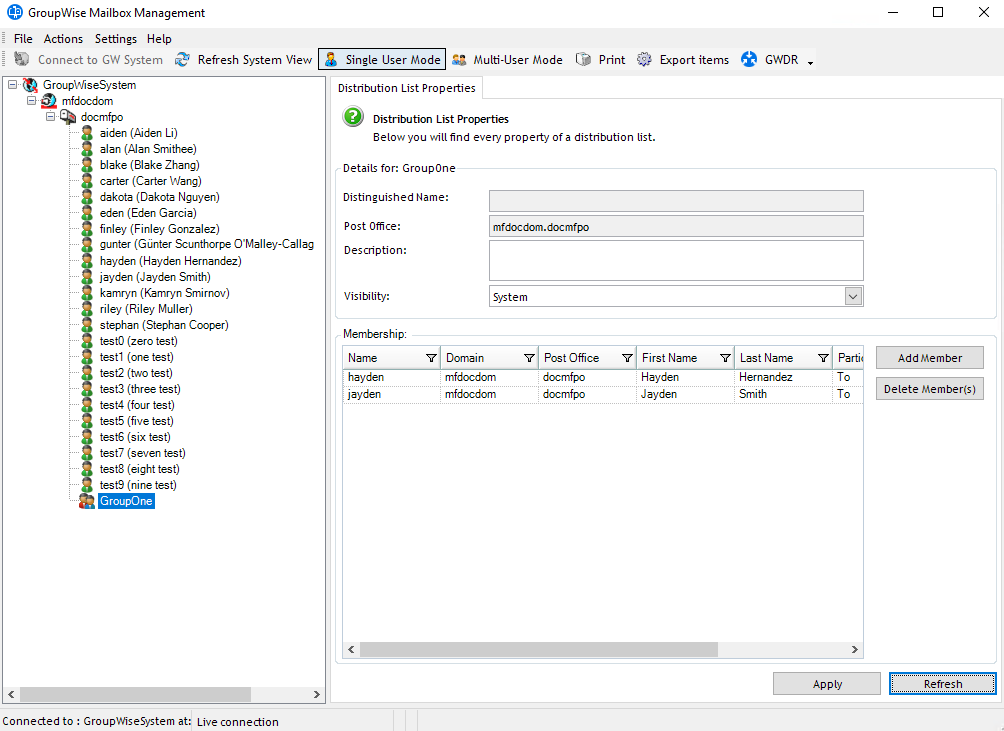
Task: Click the Connect to GW System icon
Action: (x=22, y=59)
